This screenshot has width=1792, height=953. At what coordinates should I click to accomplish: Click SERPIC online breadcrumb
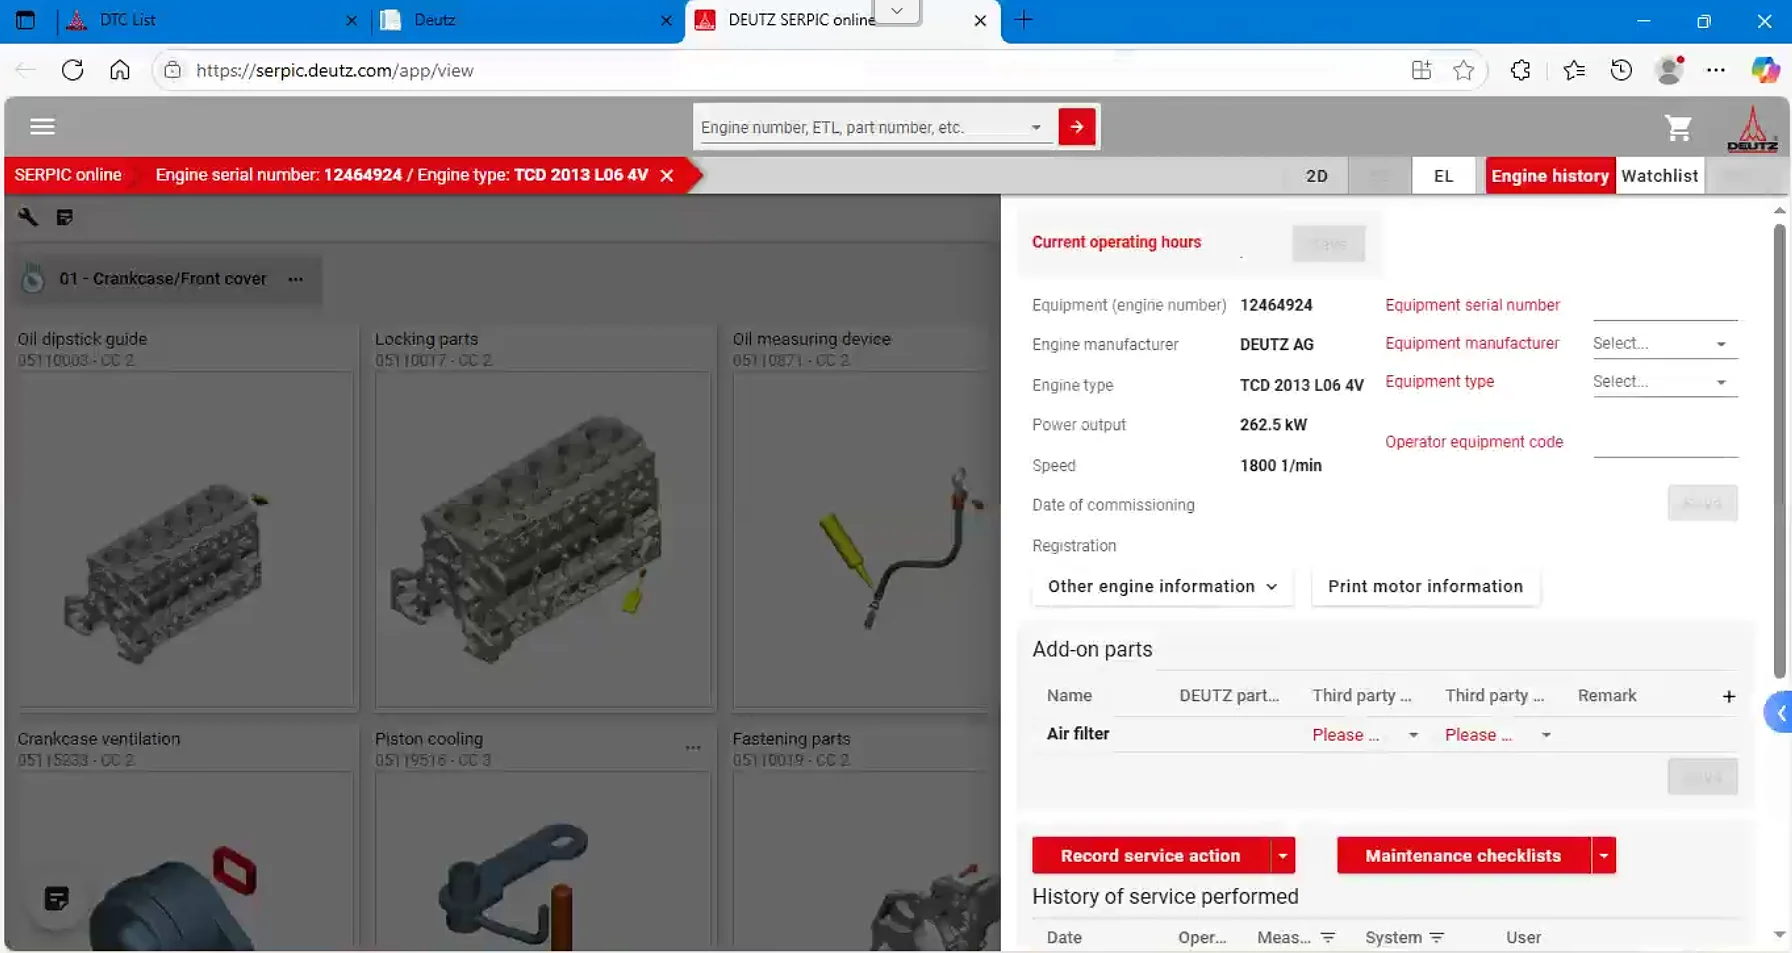(68, 175)
